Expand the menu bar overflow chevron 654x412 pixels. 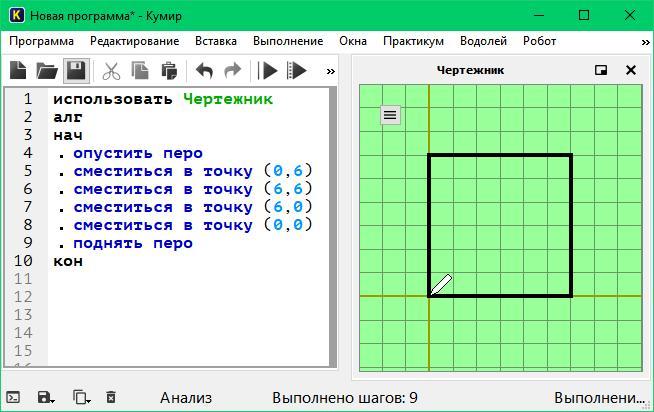point(645,42)
